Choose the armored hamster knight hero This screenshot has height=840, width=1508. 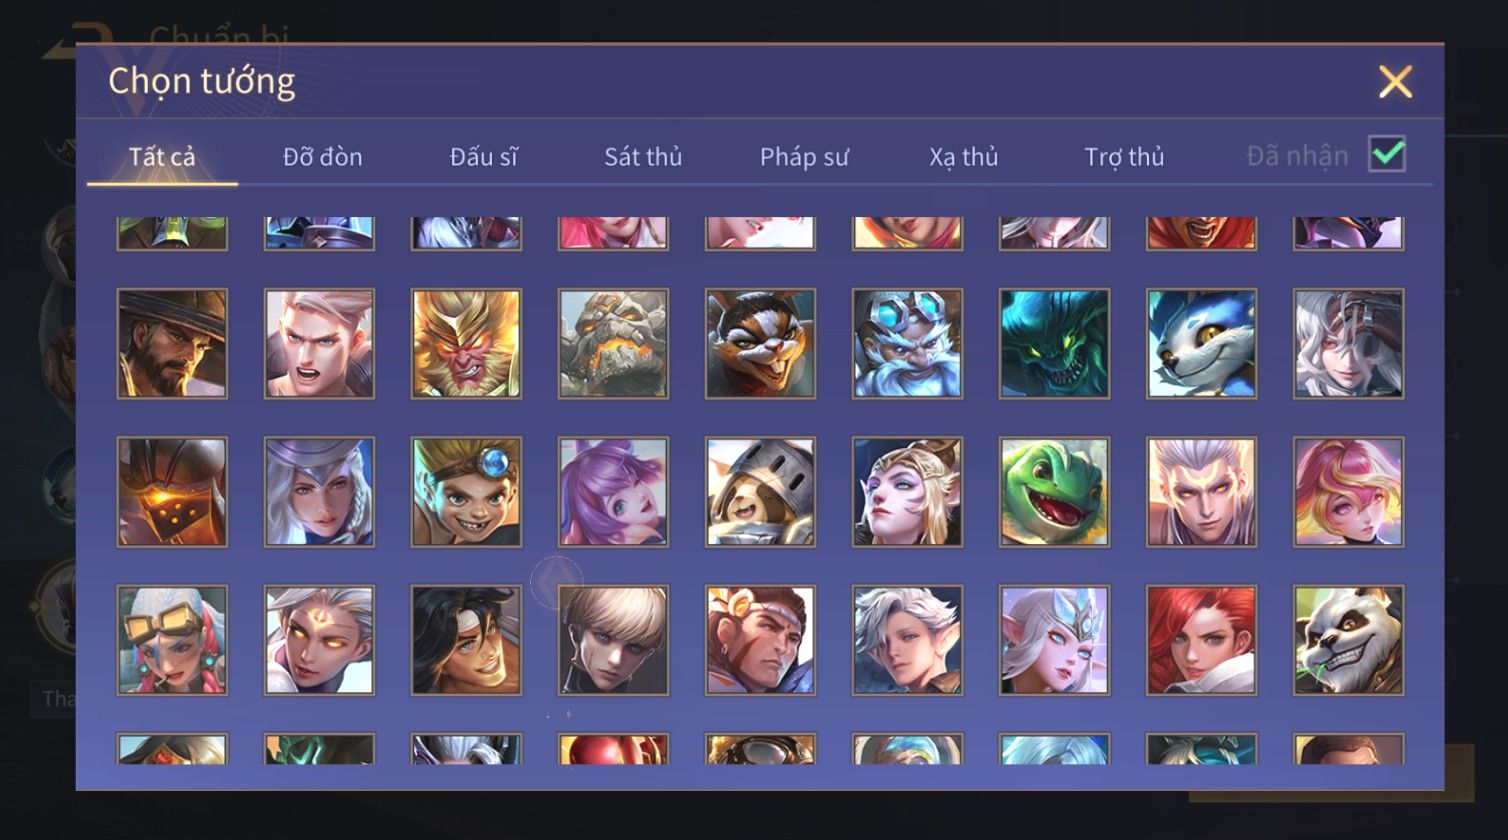click(760, 492)
